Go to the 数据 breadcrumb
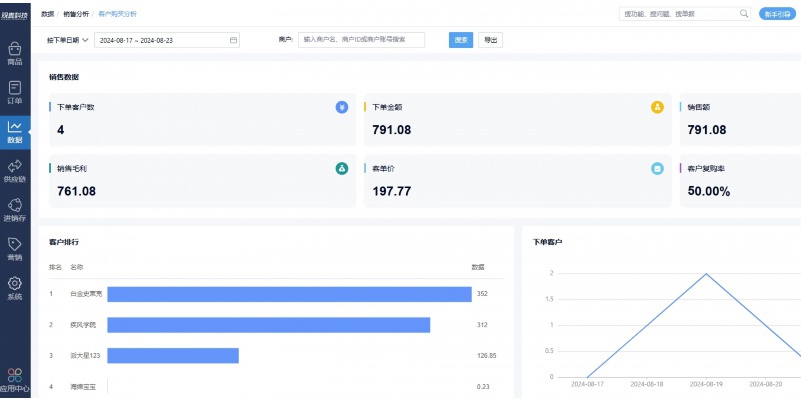The width and height of the screenshot is (801, 401). (48, 14)
